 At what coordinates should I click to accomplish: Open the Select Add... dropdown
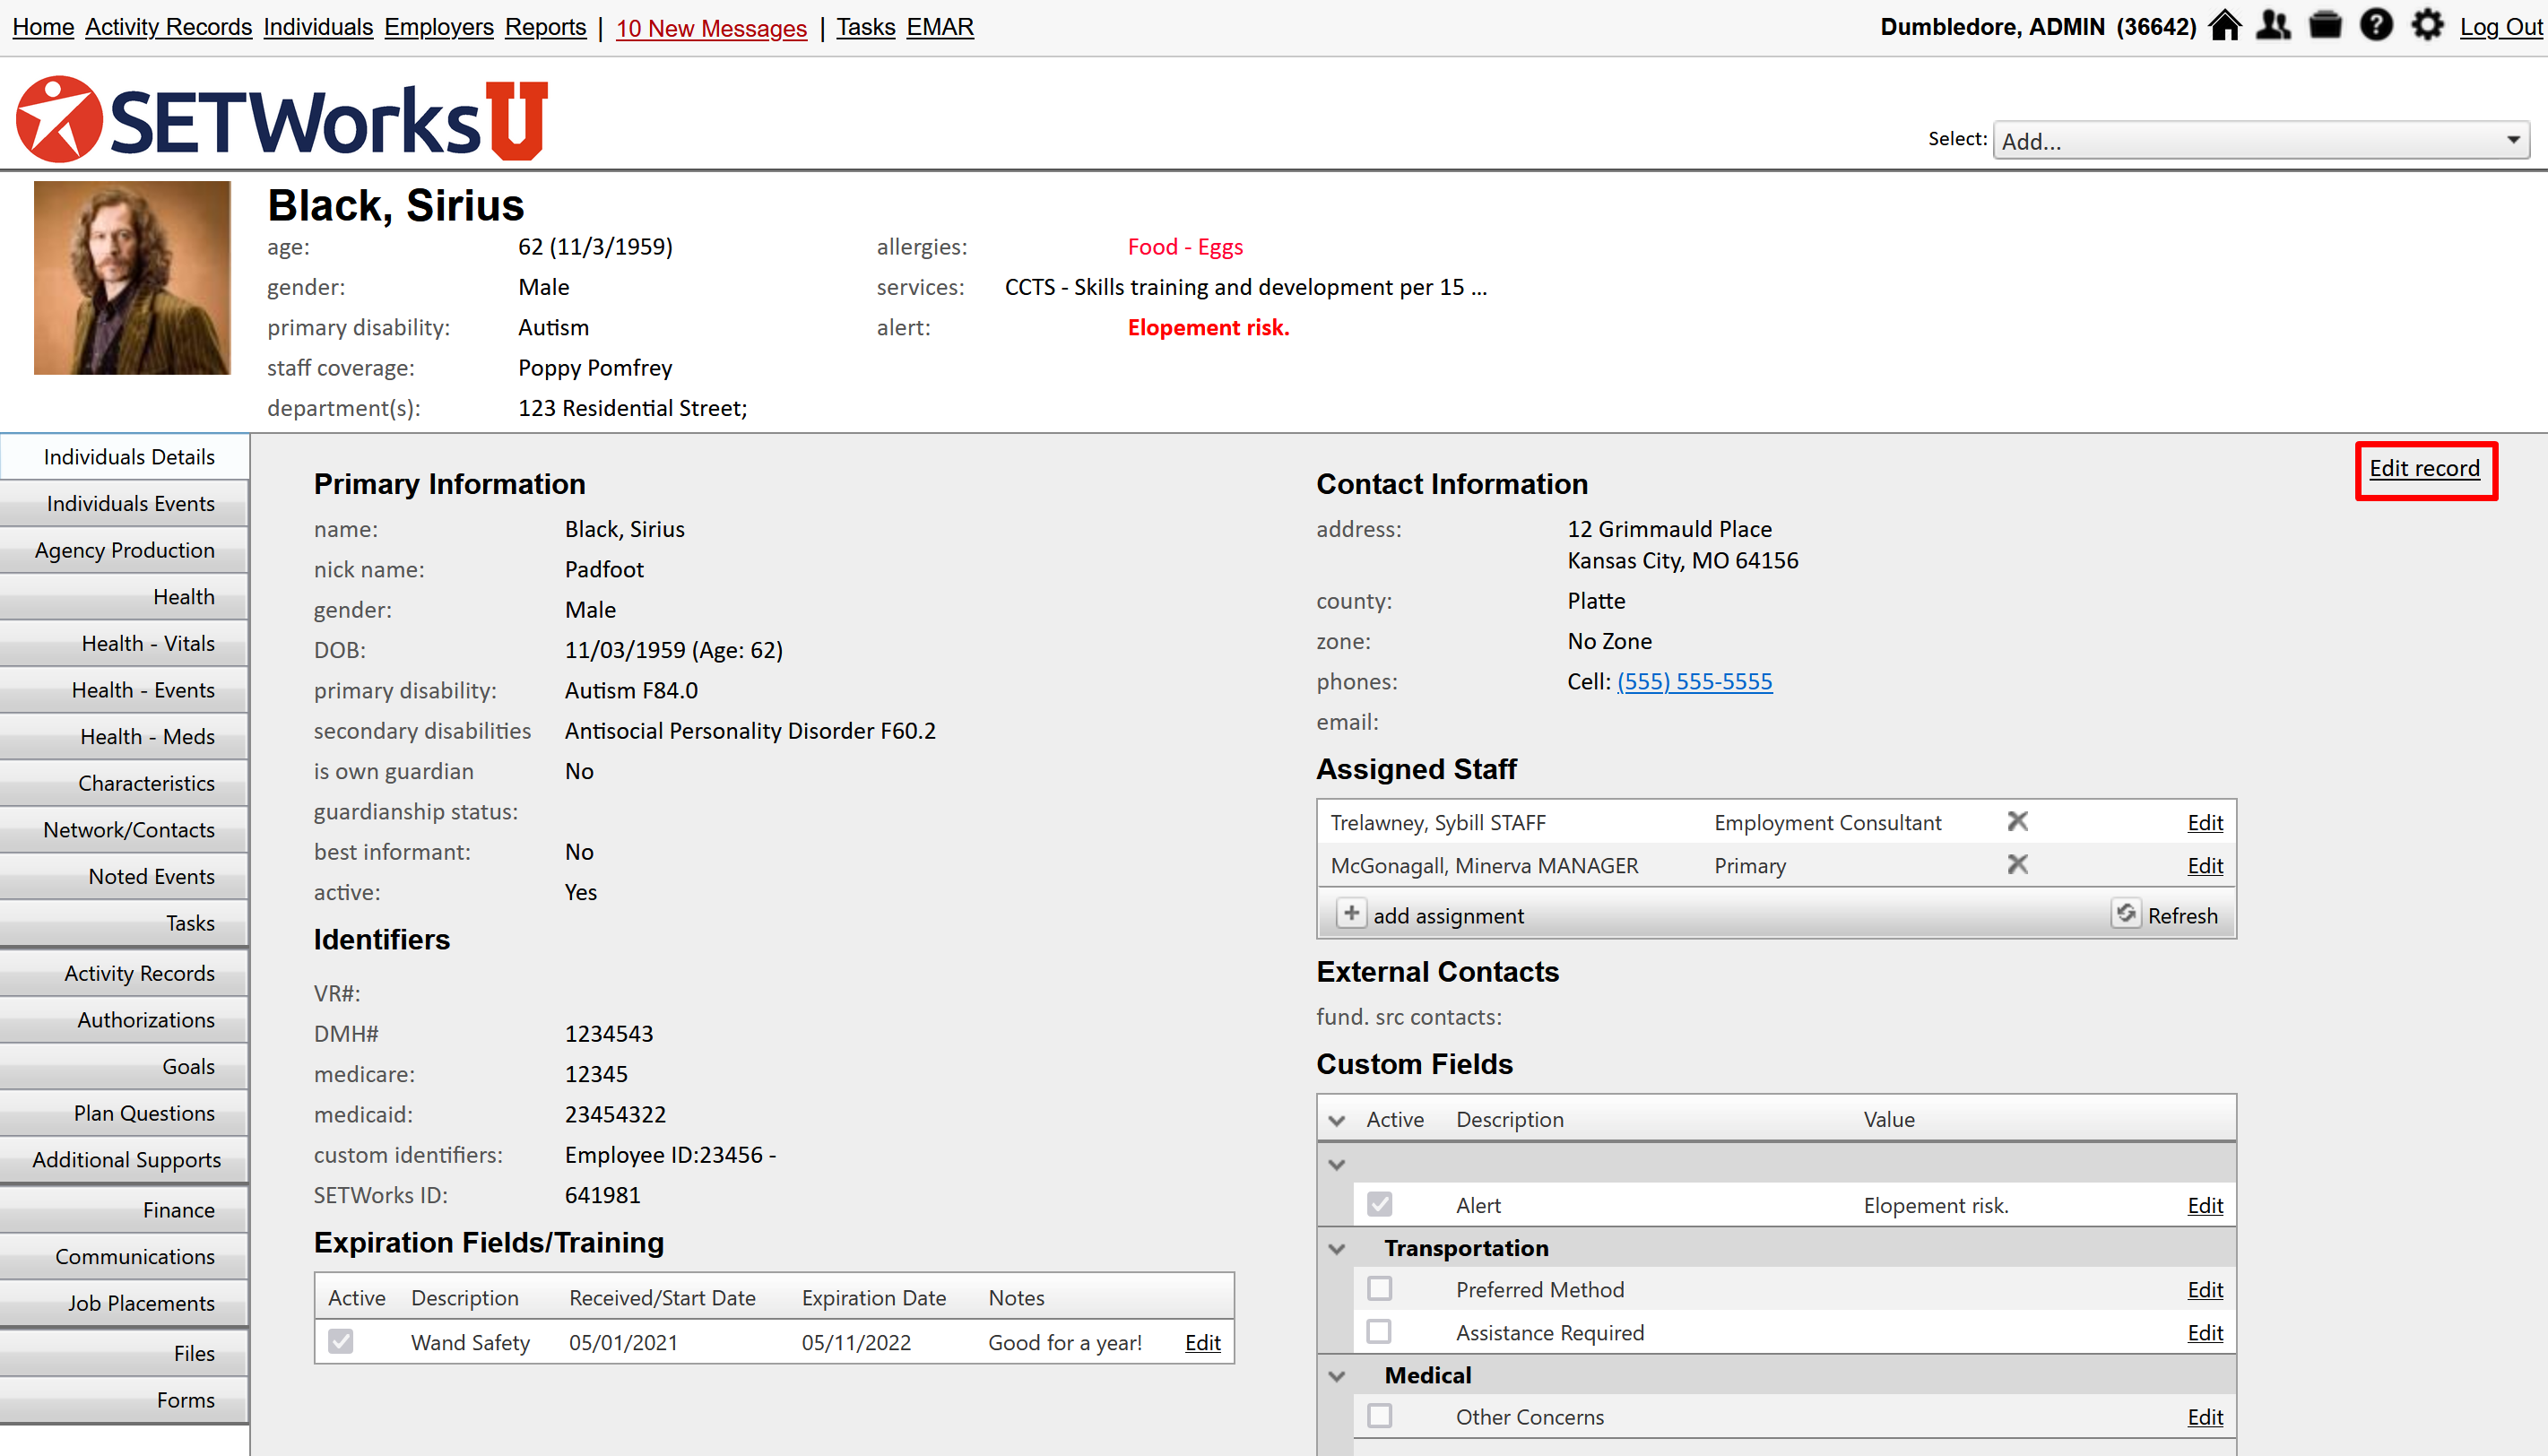click(x=2260, y=141)
